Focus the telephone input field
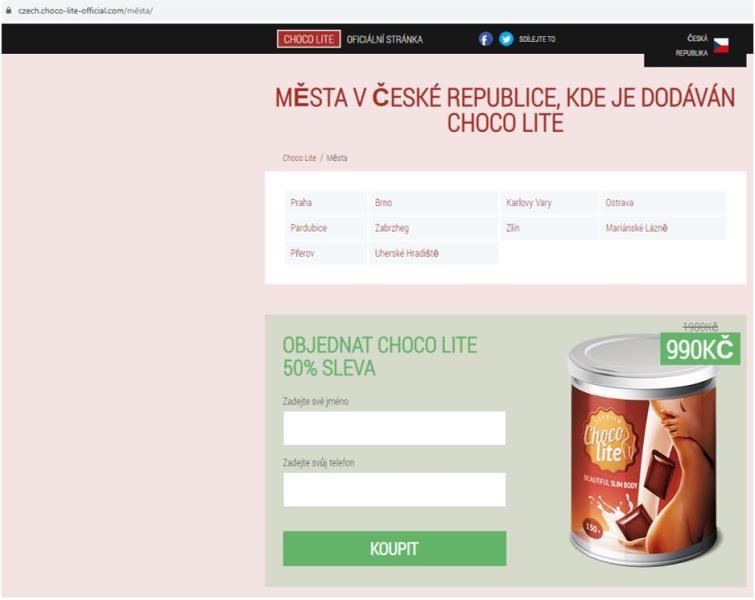 coord(394,490)
